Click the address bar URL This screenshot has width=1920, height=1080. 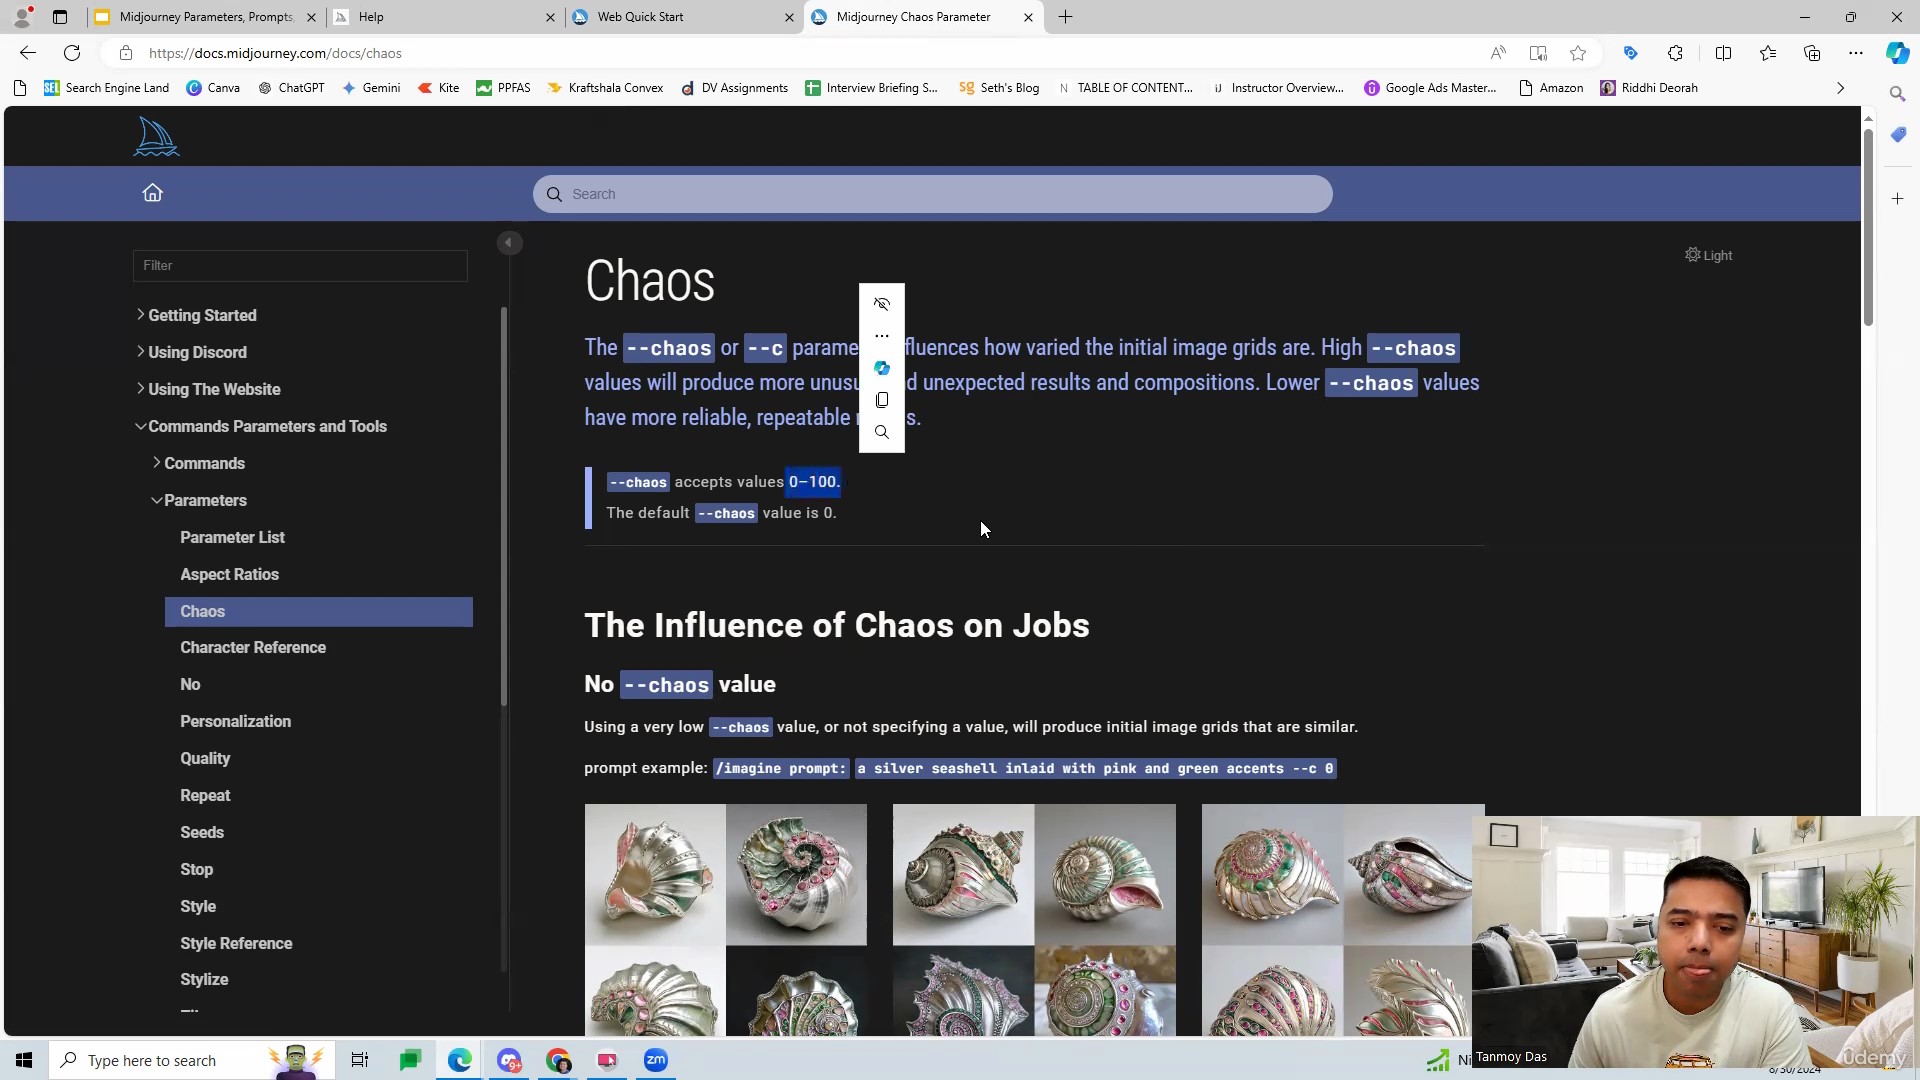click(275, 53)
